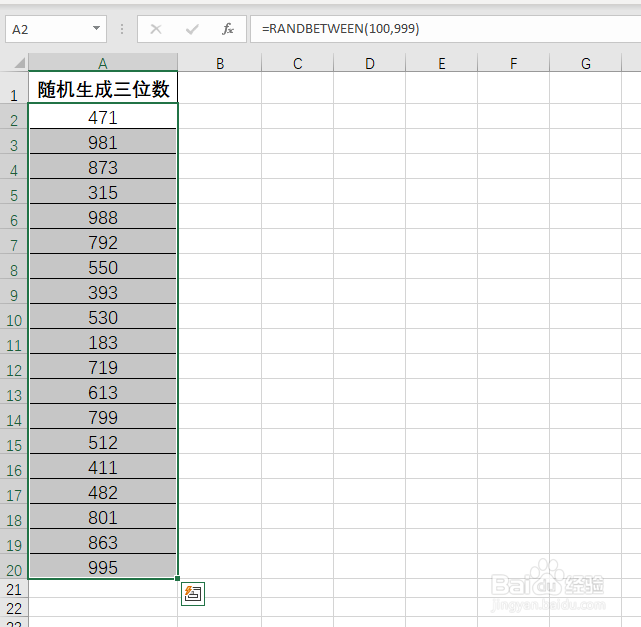This screenshot has width=641, height=627.
Task: Open the Auto Fill Options icon
Action: point(193,593)
